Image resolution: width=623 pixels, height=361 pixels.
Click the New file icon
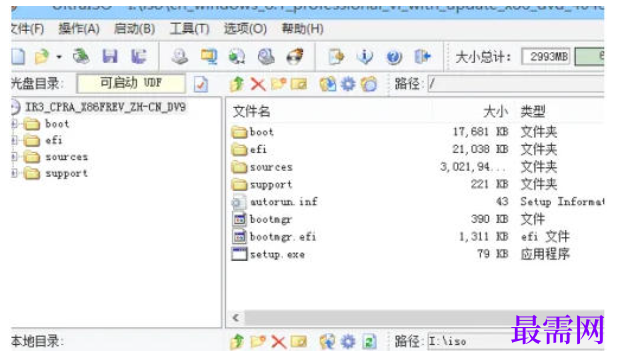click(x=18, y=57)
